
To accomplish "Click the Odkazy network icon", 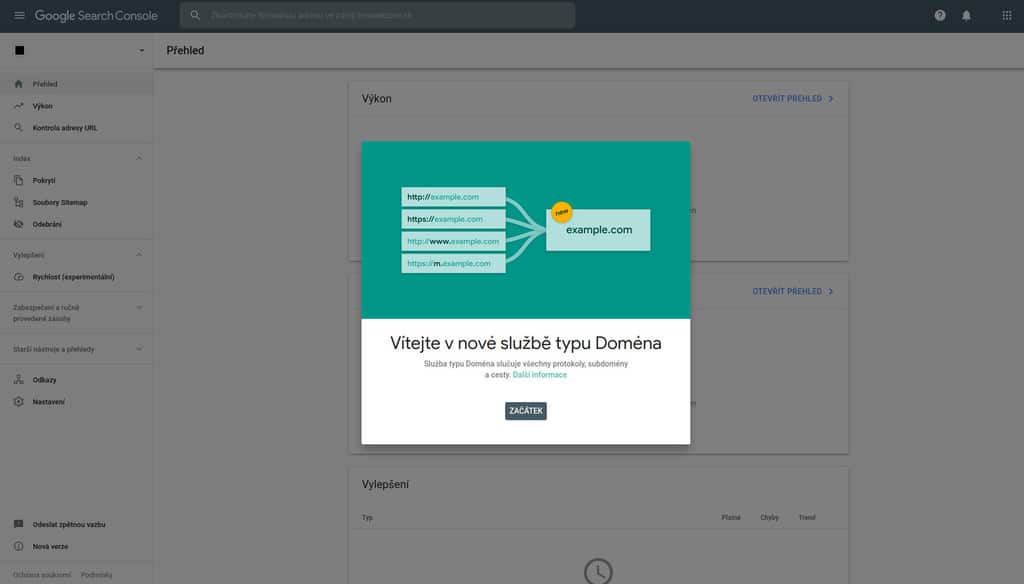I will click(x=18, y=380).
